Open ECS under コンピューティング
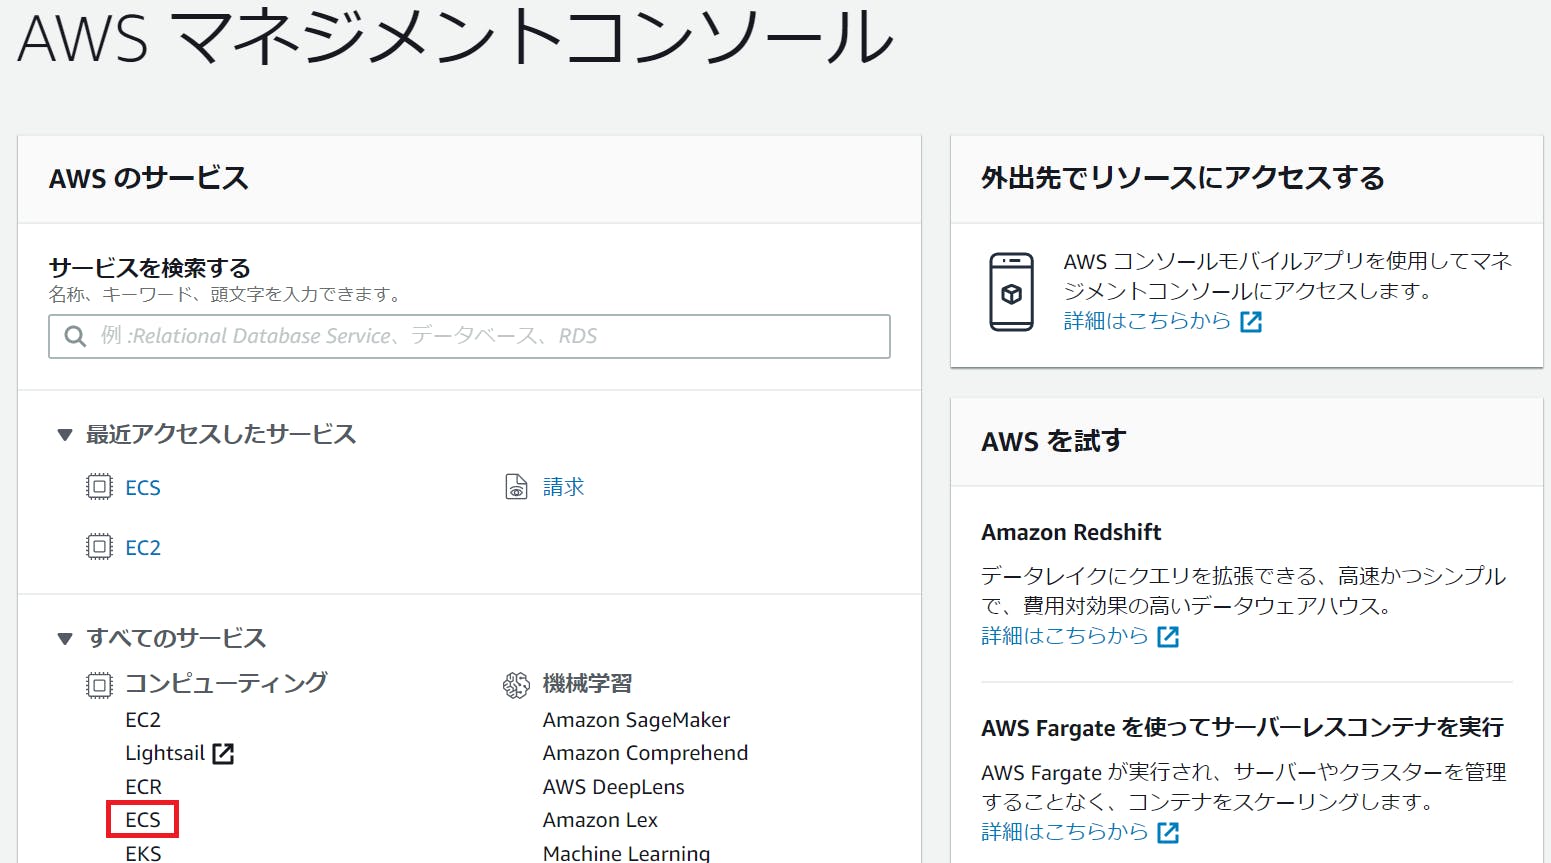1551x863 pixels. pyautogui.click(x=143, y=820)
